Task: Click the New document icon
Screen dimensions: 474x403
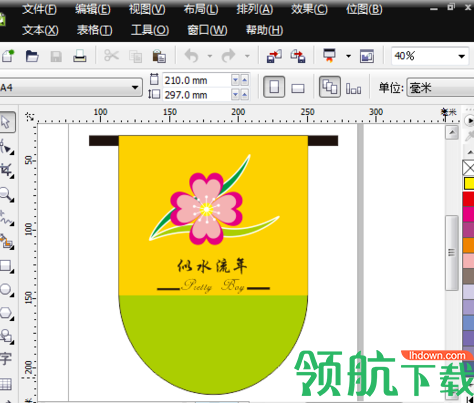Action: (8, 56)
